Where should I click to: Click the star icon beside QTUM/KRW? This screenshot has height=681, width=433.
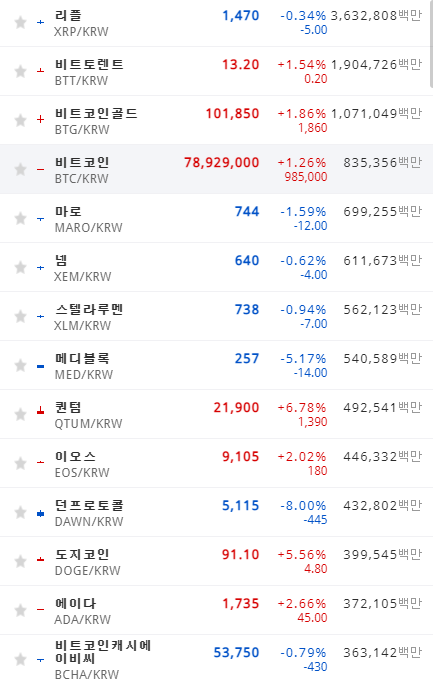pos(20,414)
